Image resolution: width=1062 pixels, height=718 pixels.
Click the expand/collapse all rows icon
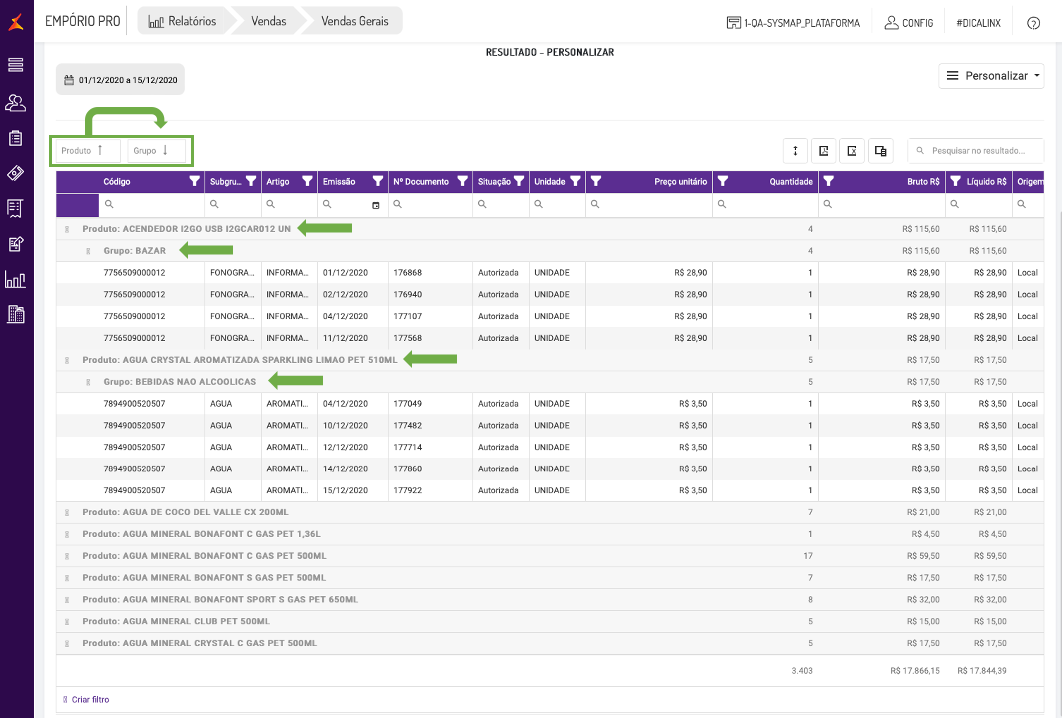[796, 151]
